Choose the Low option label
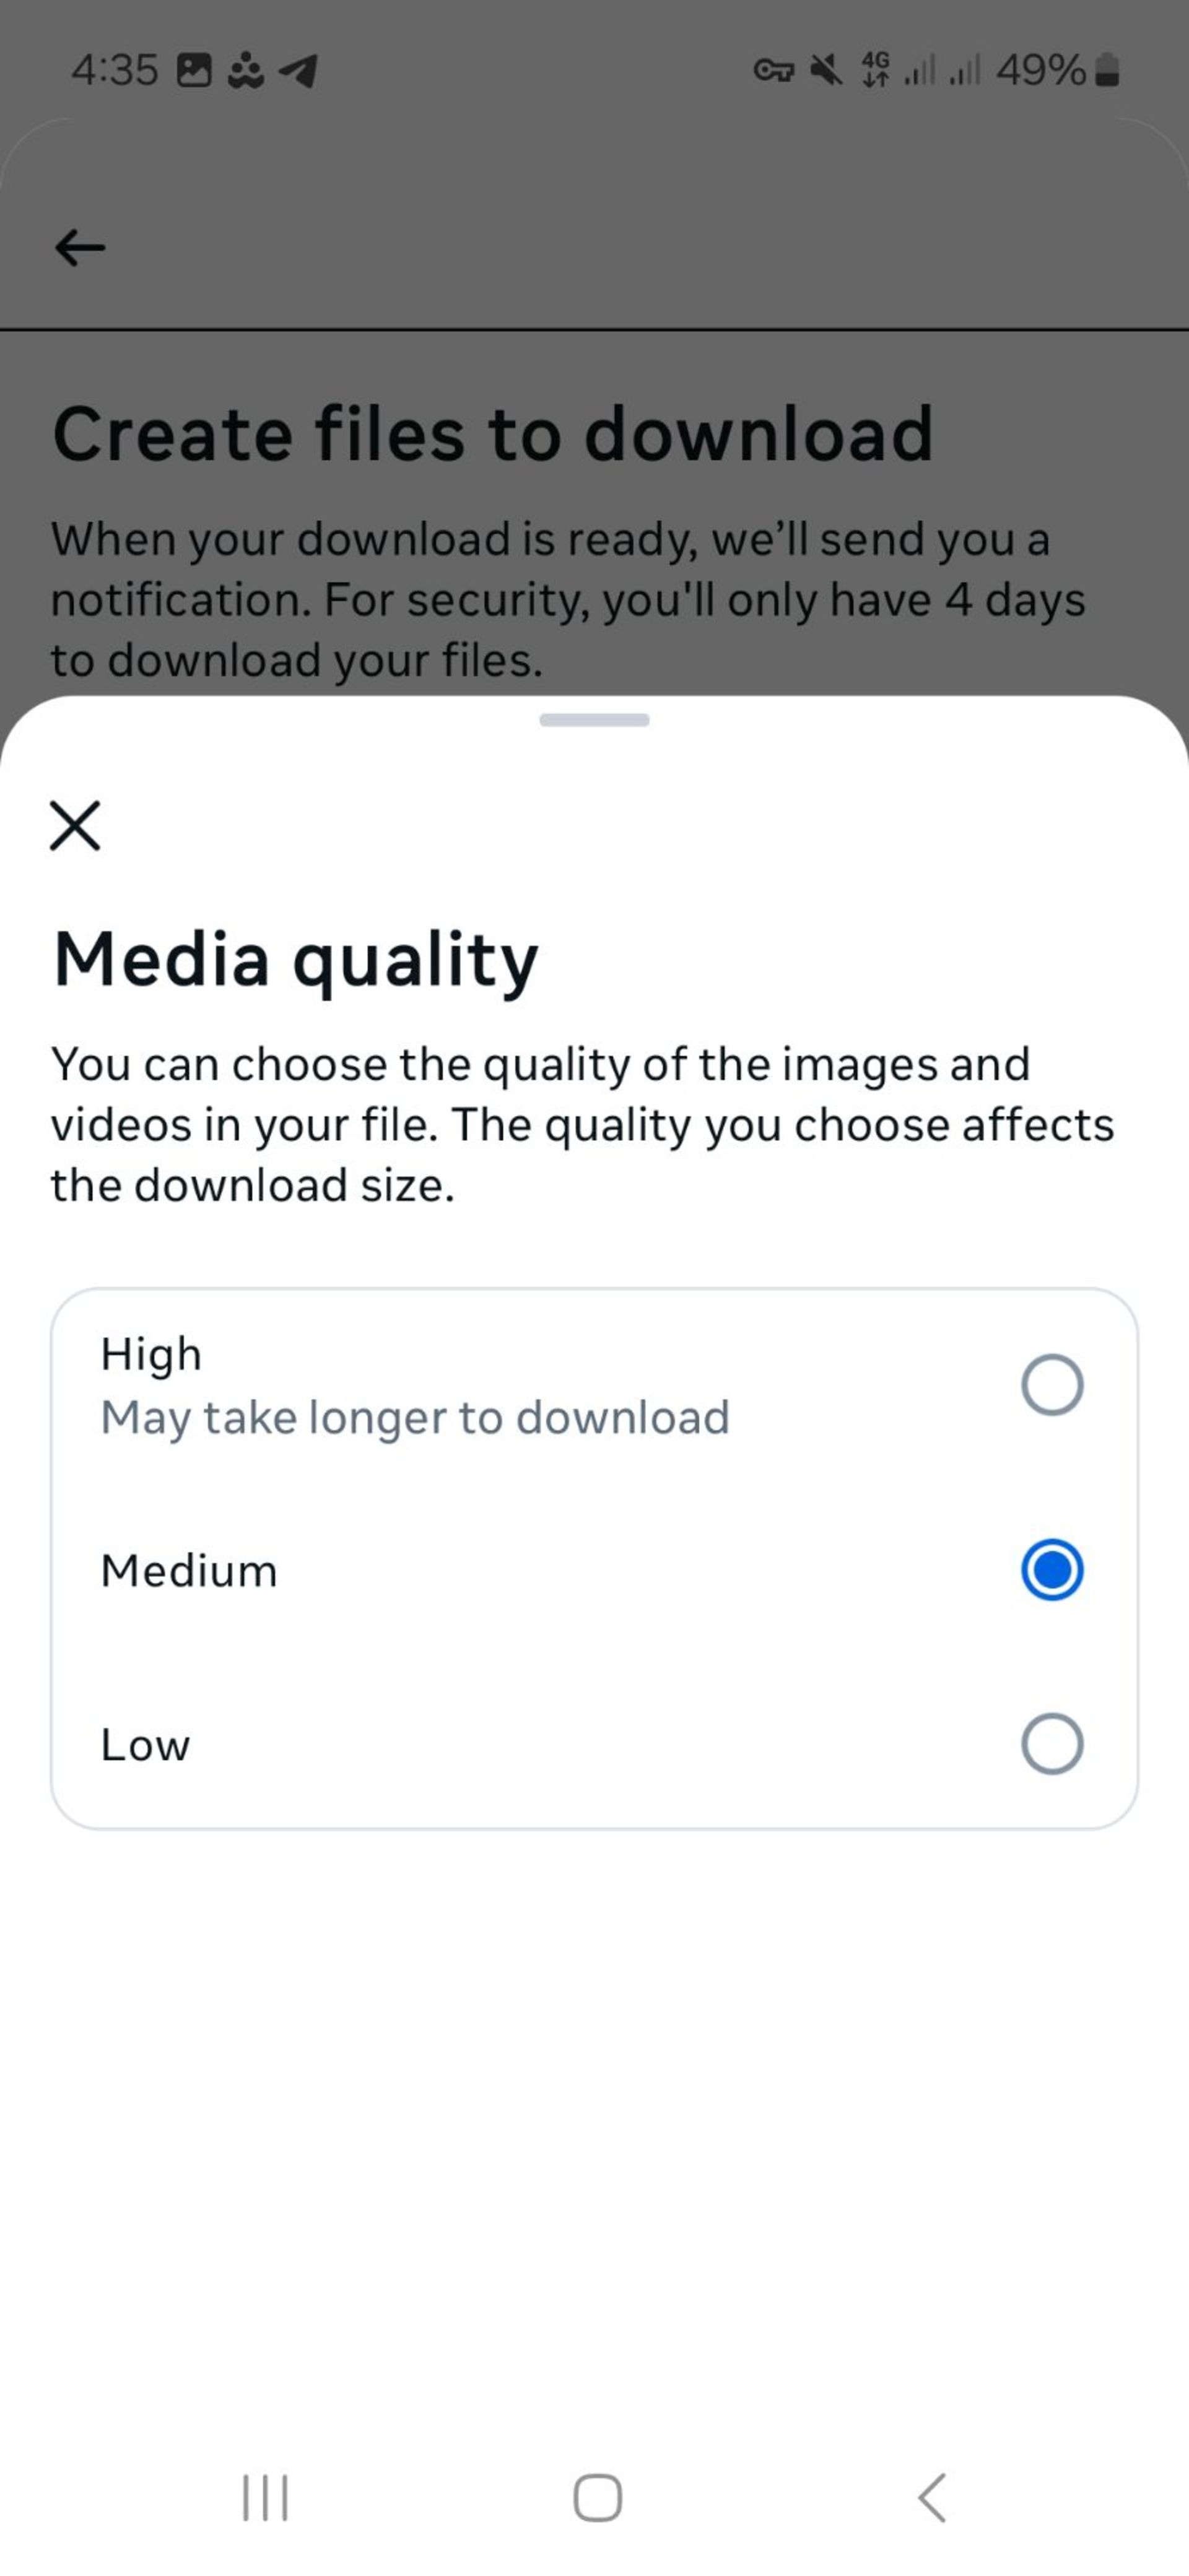1189x2576 pixels. coord(145,1745)
